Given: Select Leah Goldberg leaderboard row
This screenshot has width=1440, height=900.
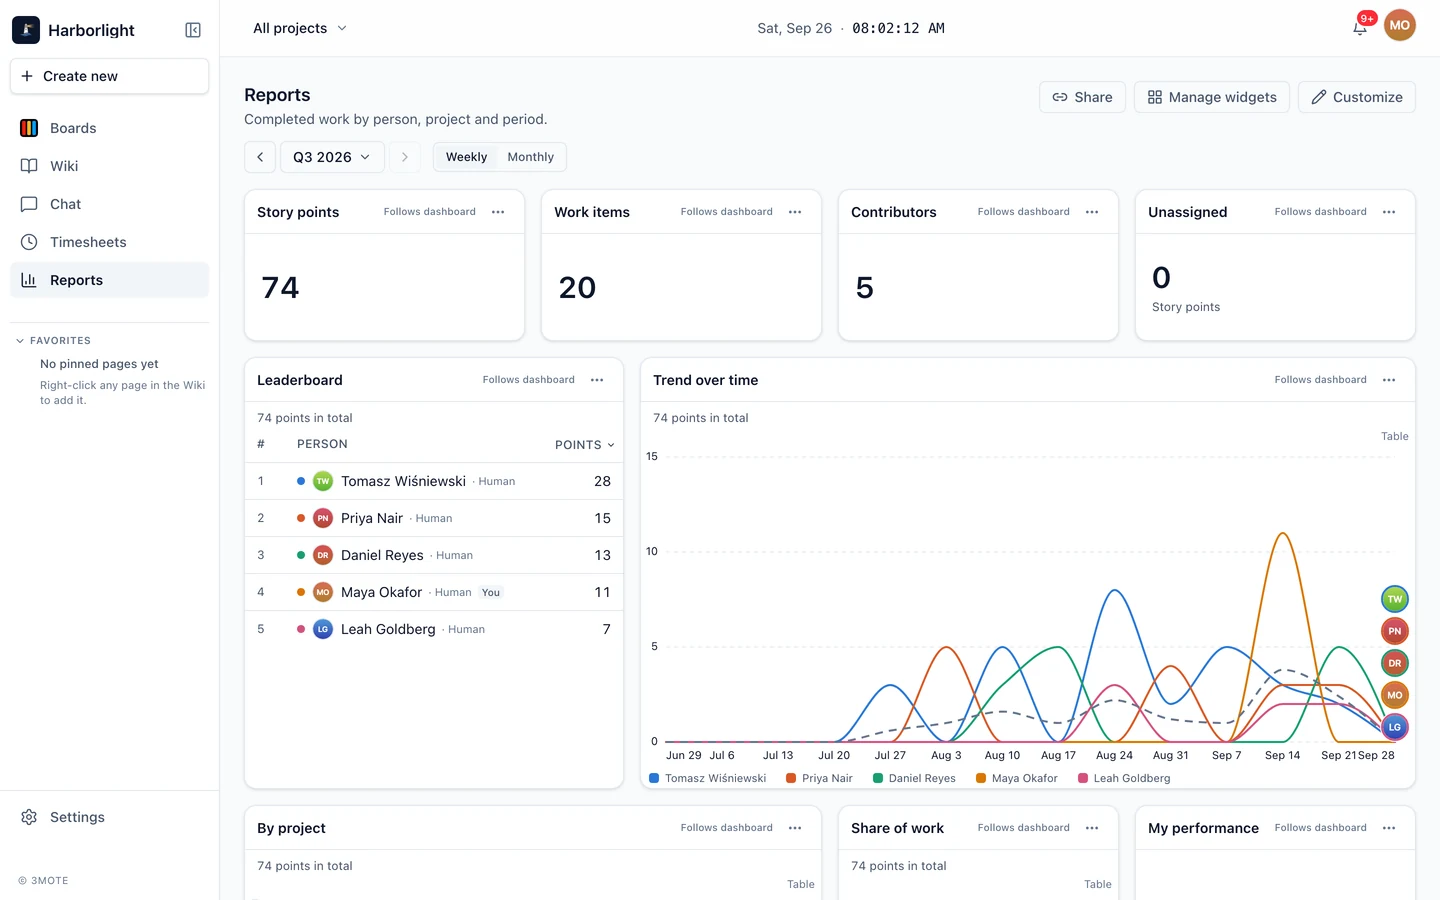Looking at the screenshot, I should pyautogui.click(x=434, y=629).
